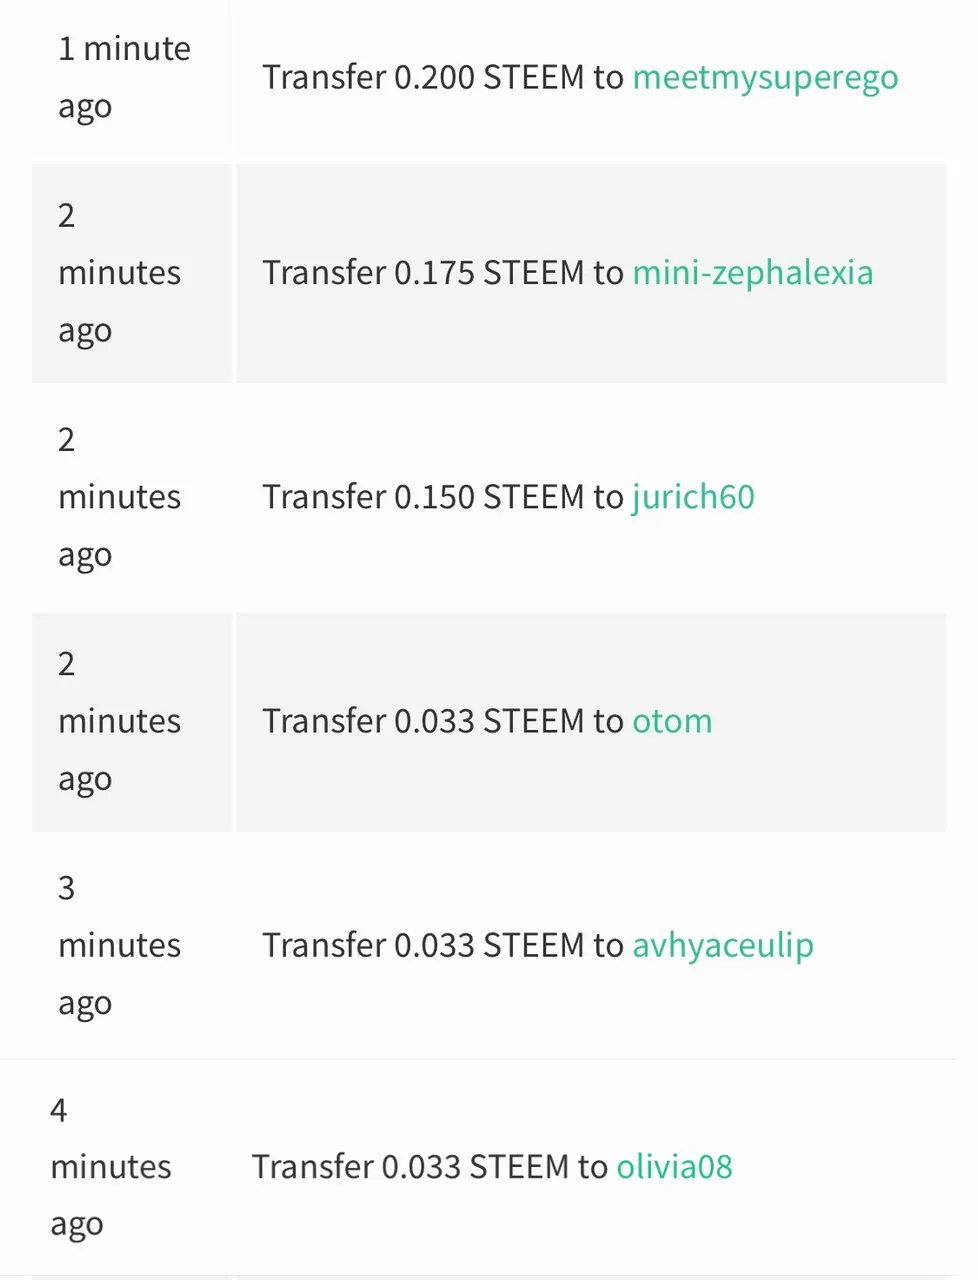Select the timestamp beside the mini-zephalexia transfer
Viewport: 978px width, 1280px height.
click(x=131, y=273)
